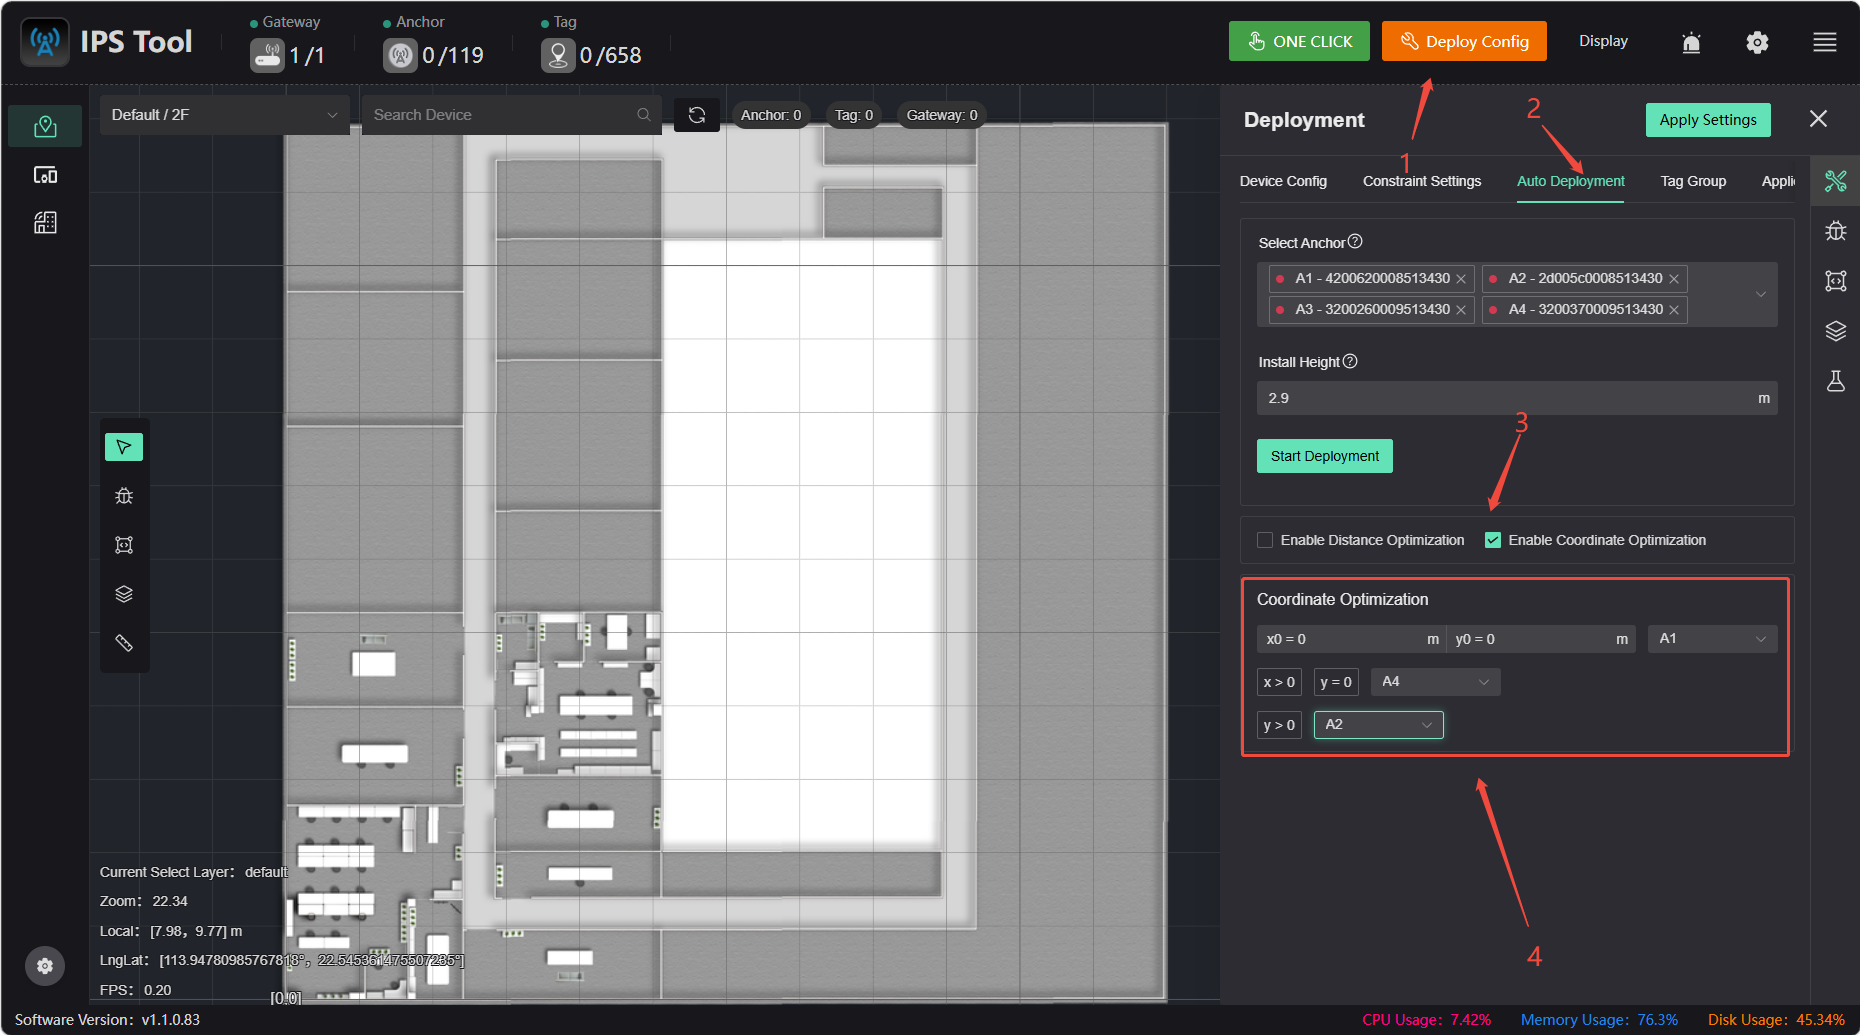
Task: Open the round settings button at bottom left
Action: (45, 966)
